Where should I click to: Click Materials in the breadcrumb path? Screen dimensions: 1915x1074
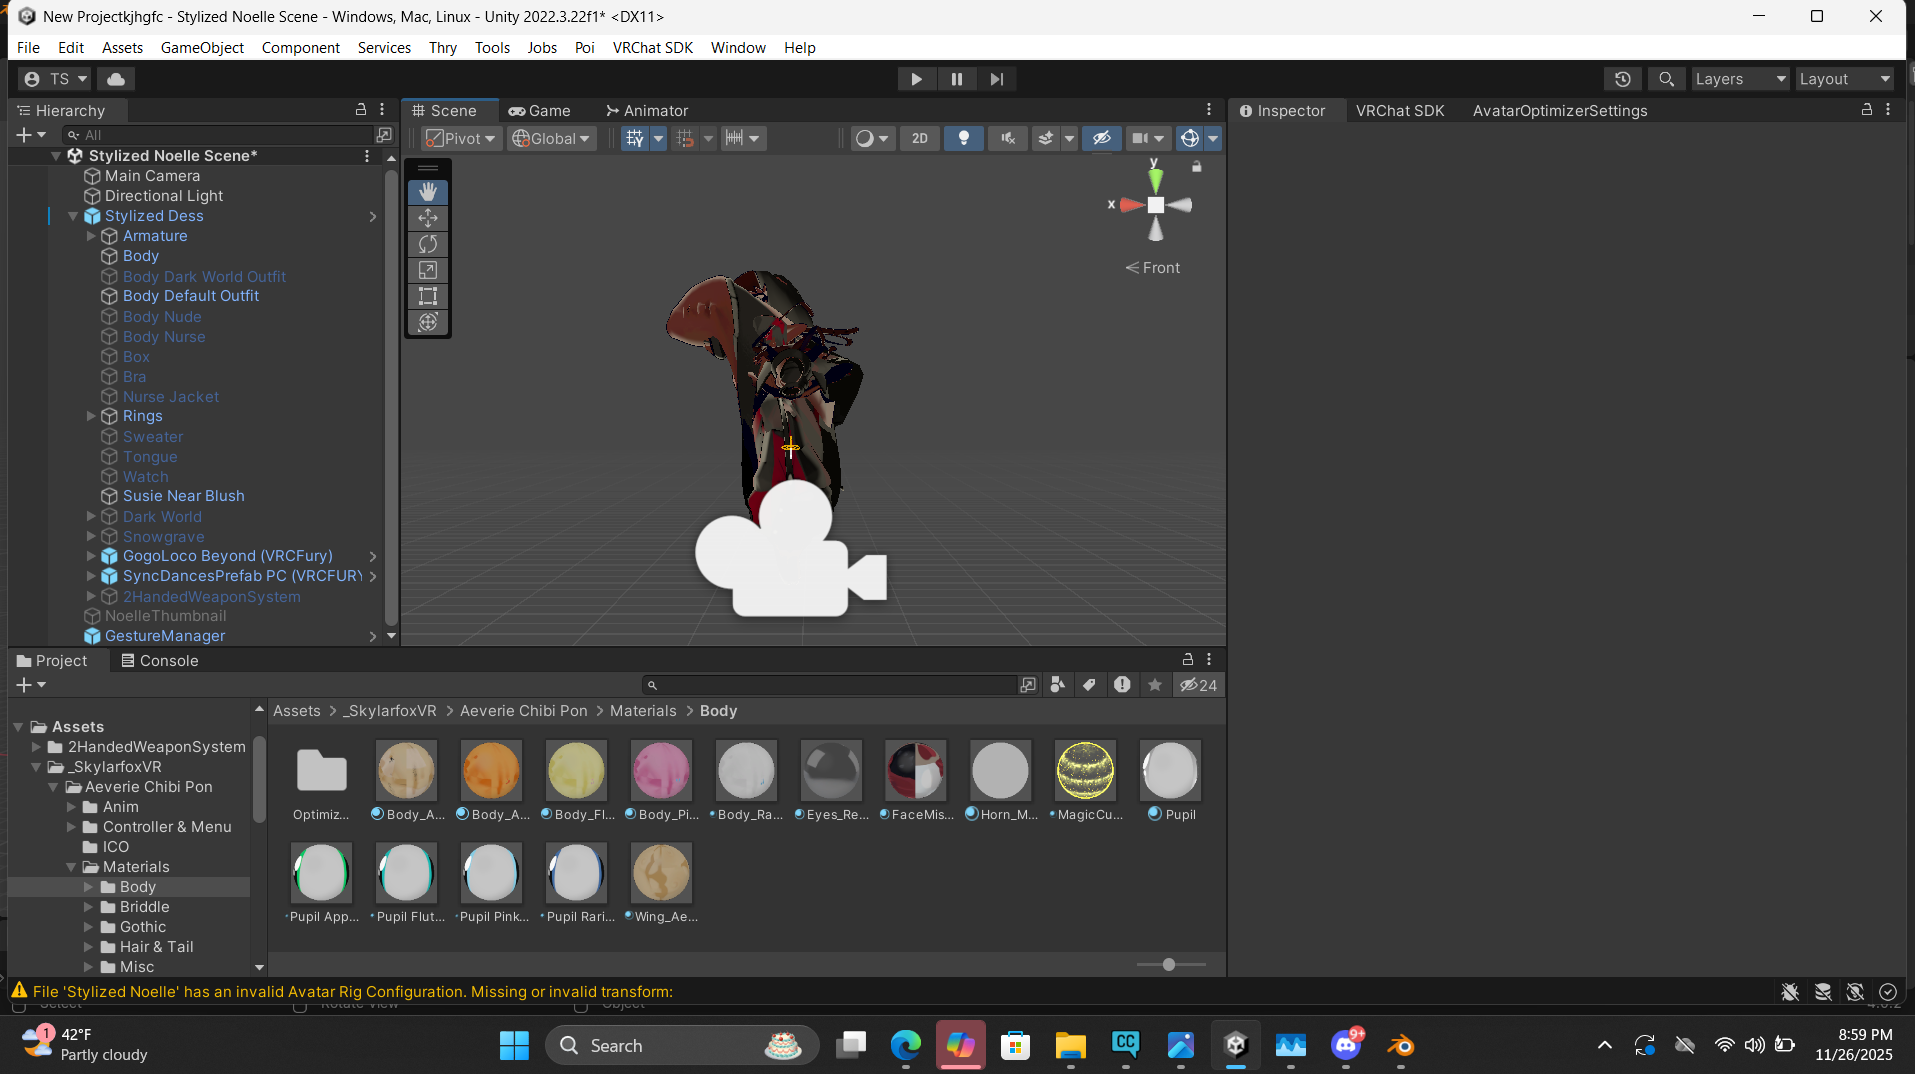point(643,711)
